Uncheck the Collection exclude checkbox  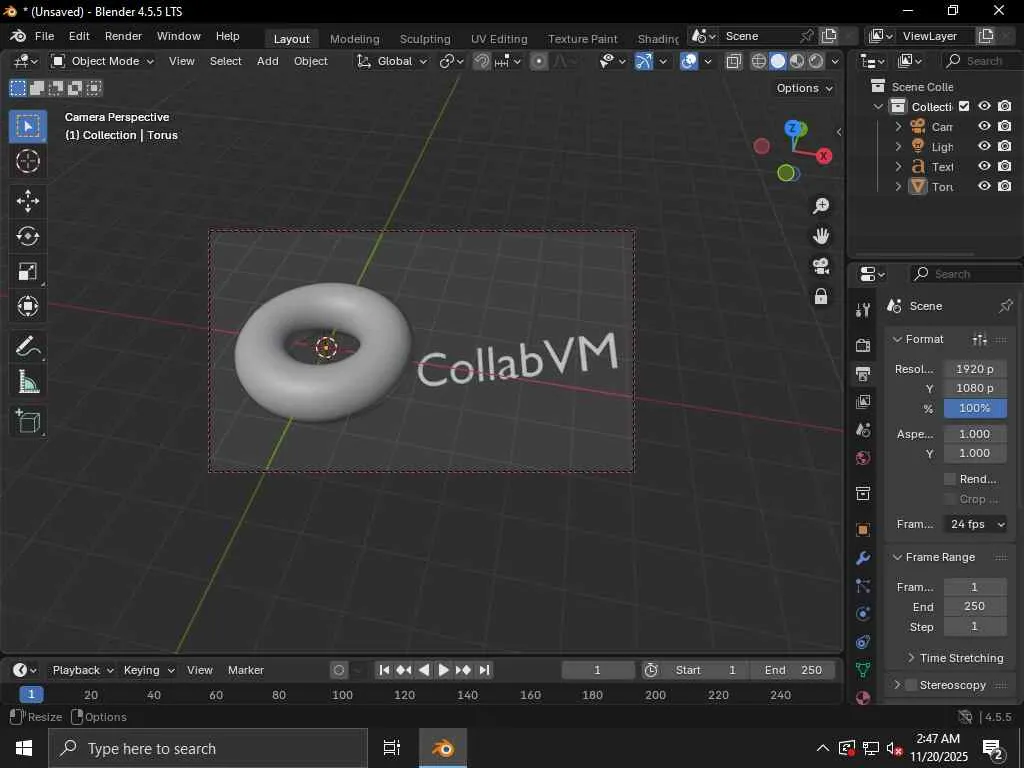[964, 106]
